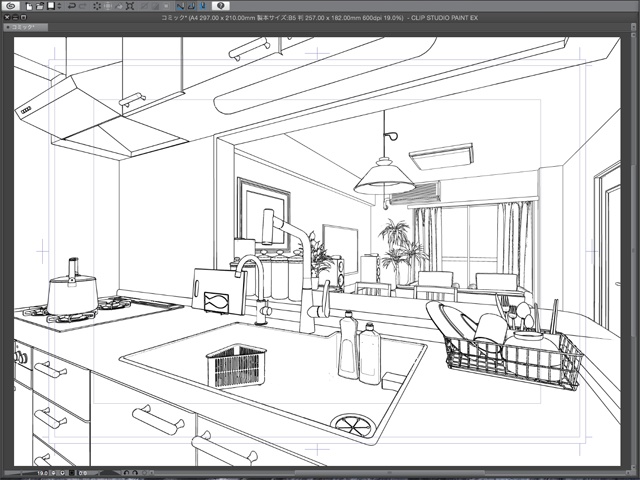
Task: Toggle Snap to Special Ruler
Action: 191,6
